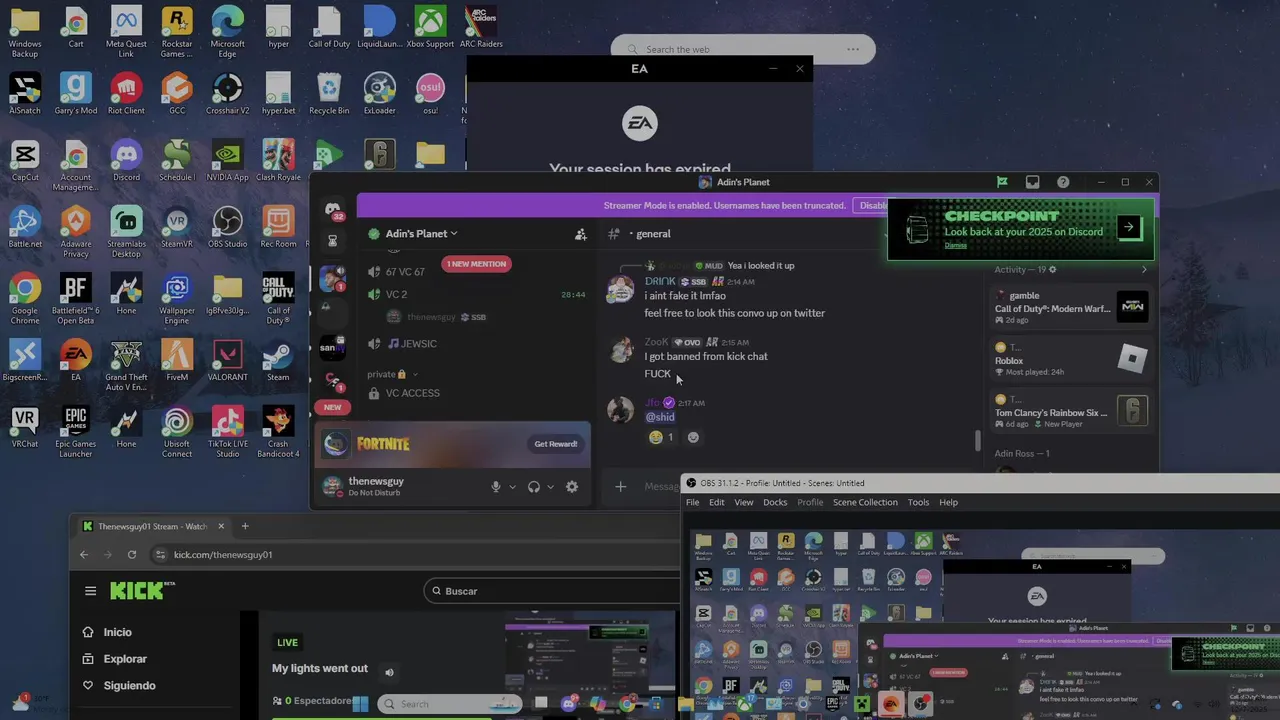Screen dimensions: 1280x720
Task: Click the message attach plus icon
Action: pos(621,487)
